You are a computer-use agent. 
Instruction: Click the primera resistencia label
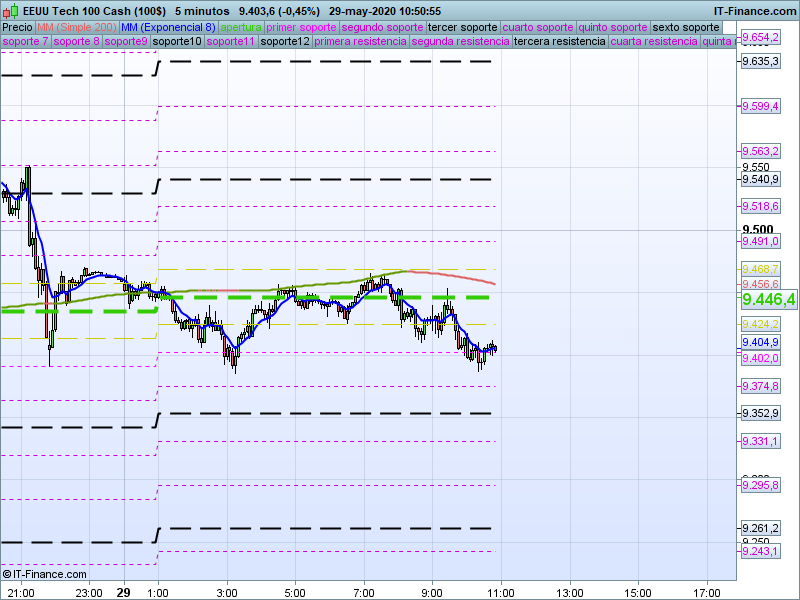pos(360,42)
